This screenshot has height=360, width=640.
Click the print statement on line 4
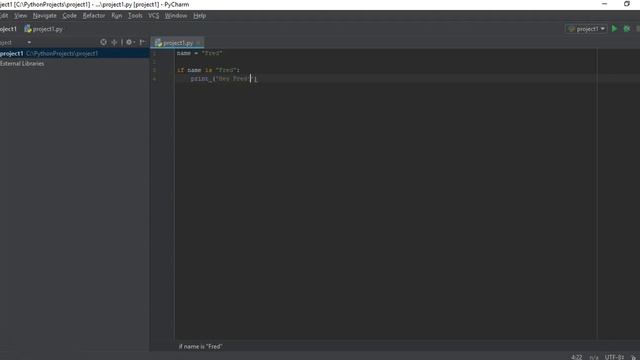click(224, 79)
